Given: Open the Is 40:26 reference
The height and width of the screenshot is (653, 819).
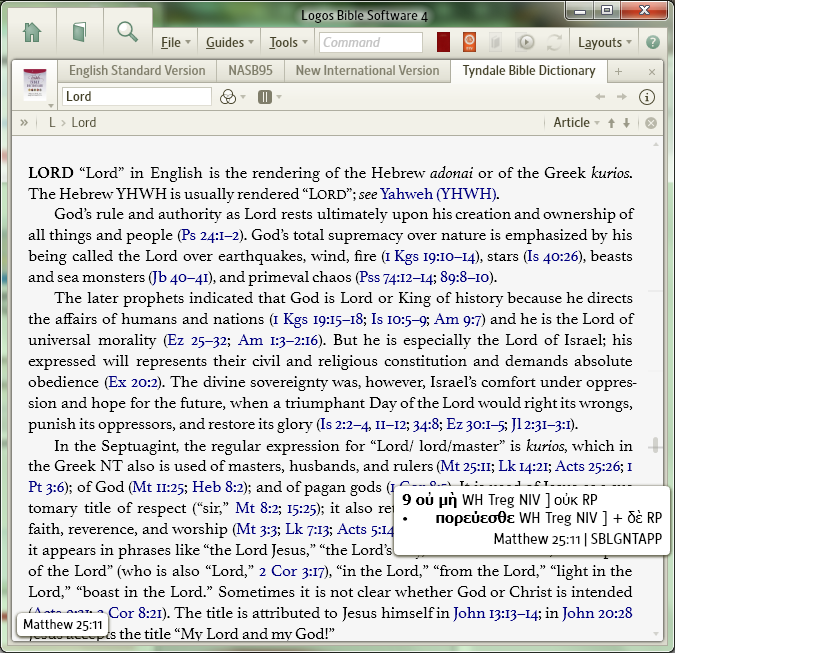Looking at the screenshot, I should (x=554, y=256).
